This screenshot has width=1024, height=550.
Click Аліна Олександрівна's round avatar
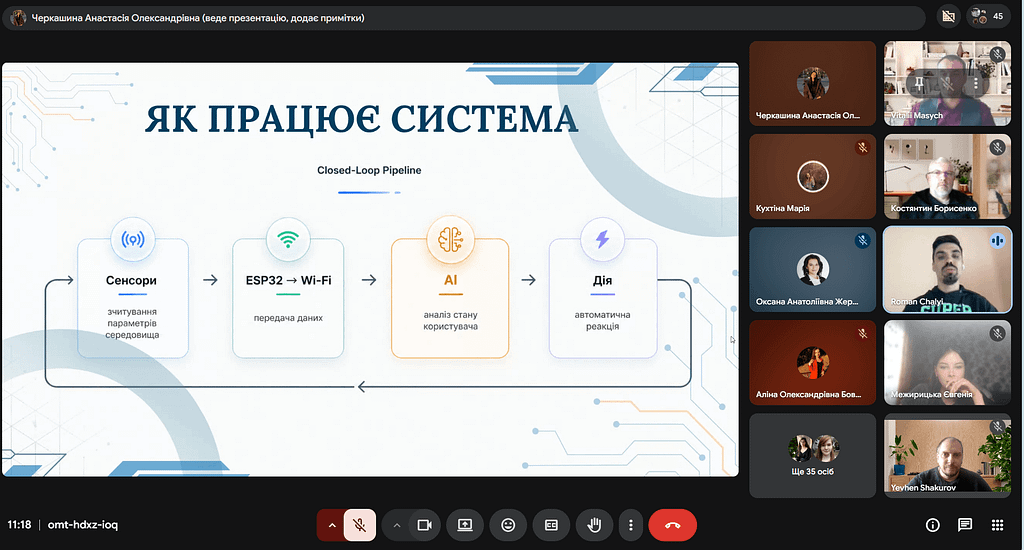pos(813,363)
